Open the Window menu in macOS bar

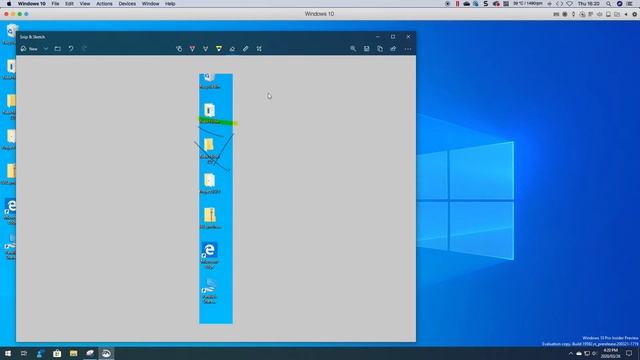[x=151, y=4]
